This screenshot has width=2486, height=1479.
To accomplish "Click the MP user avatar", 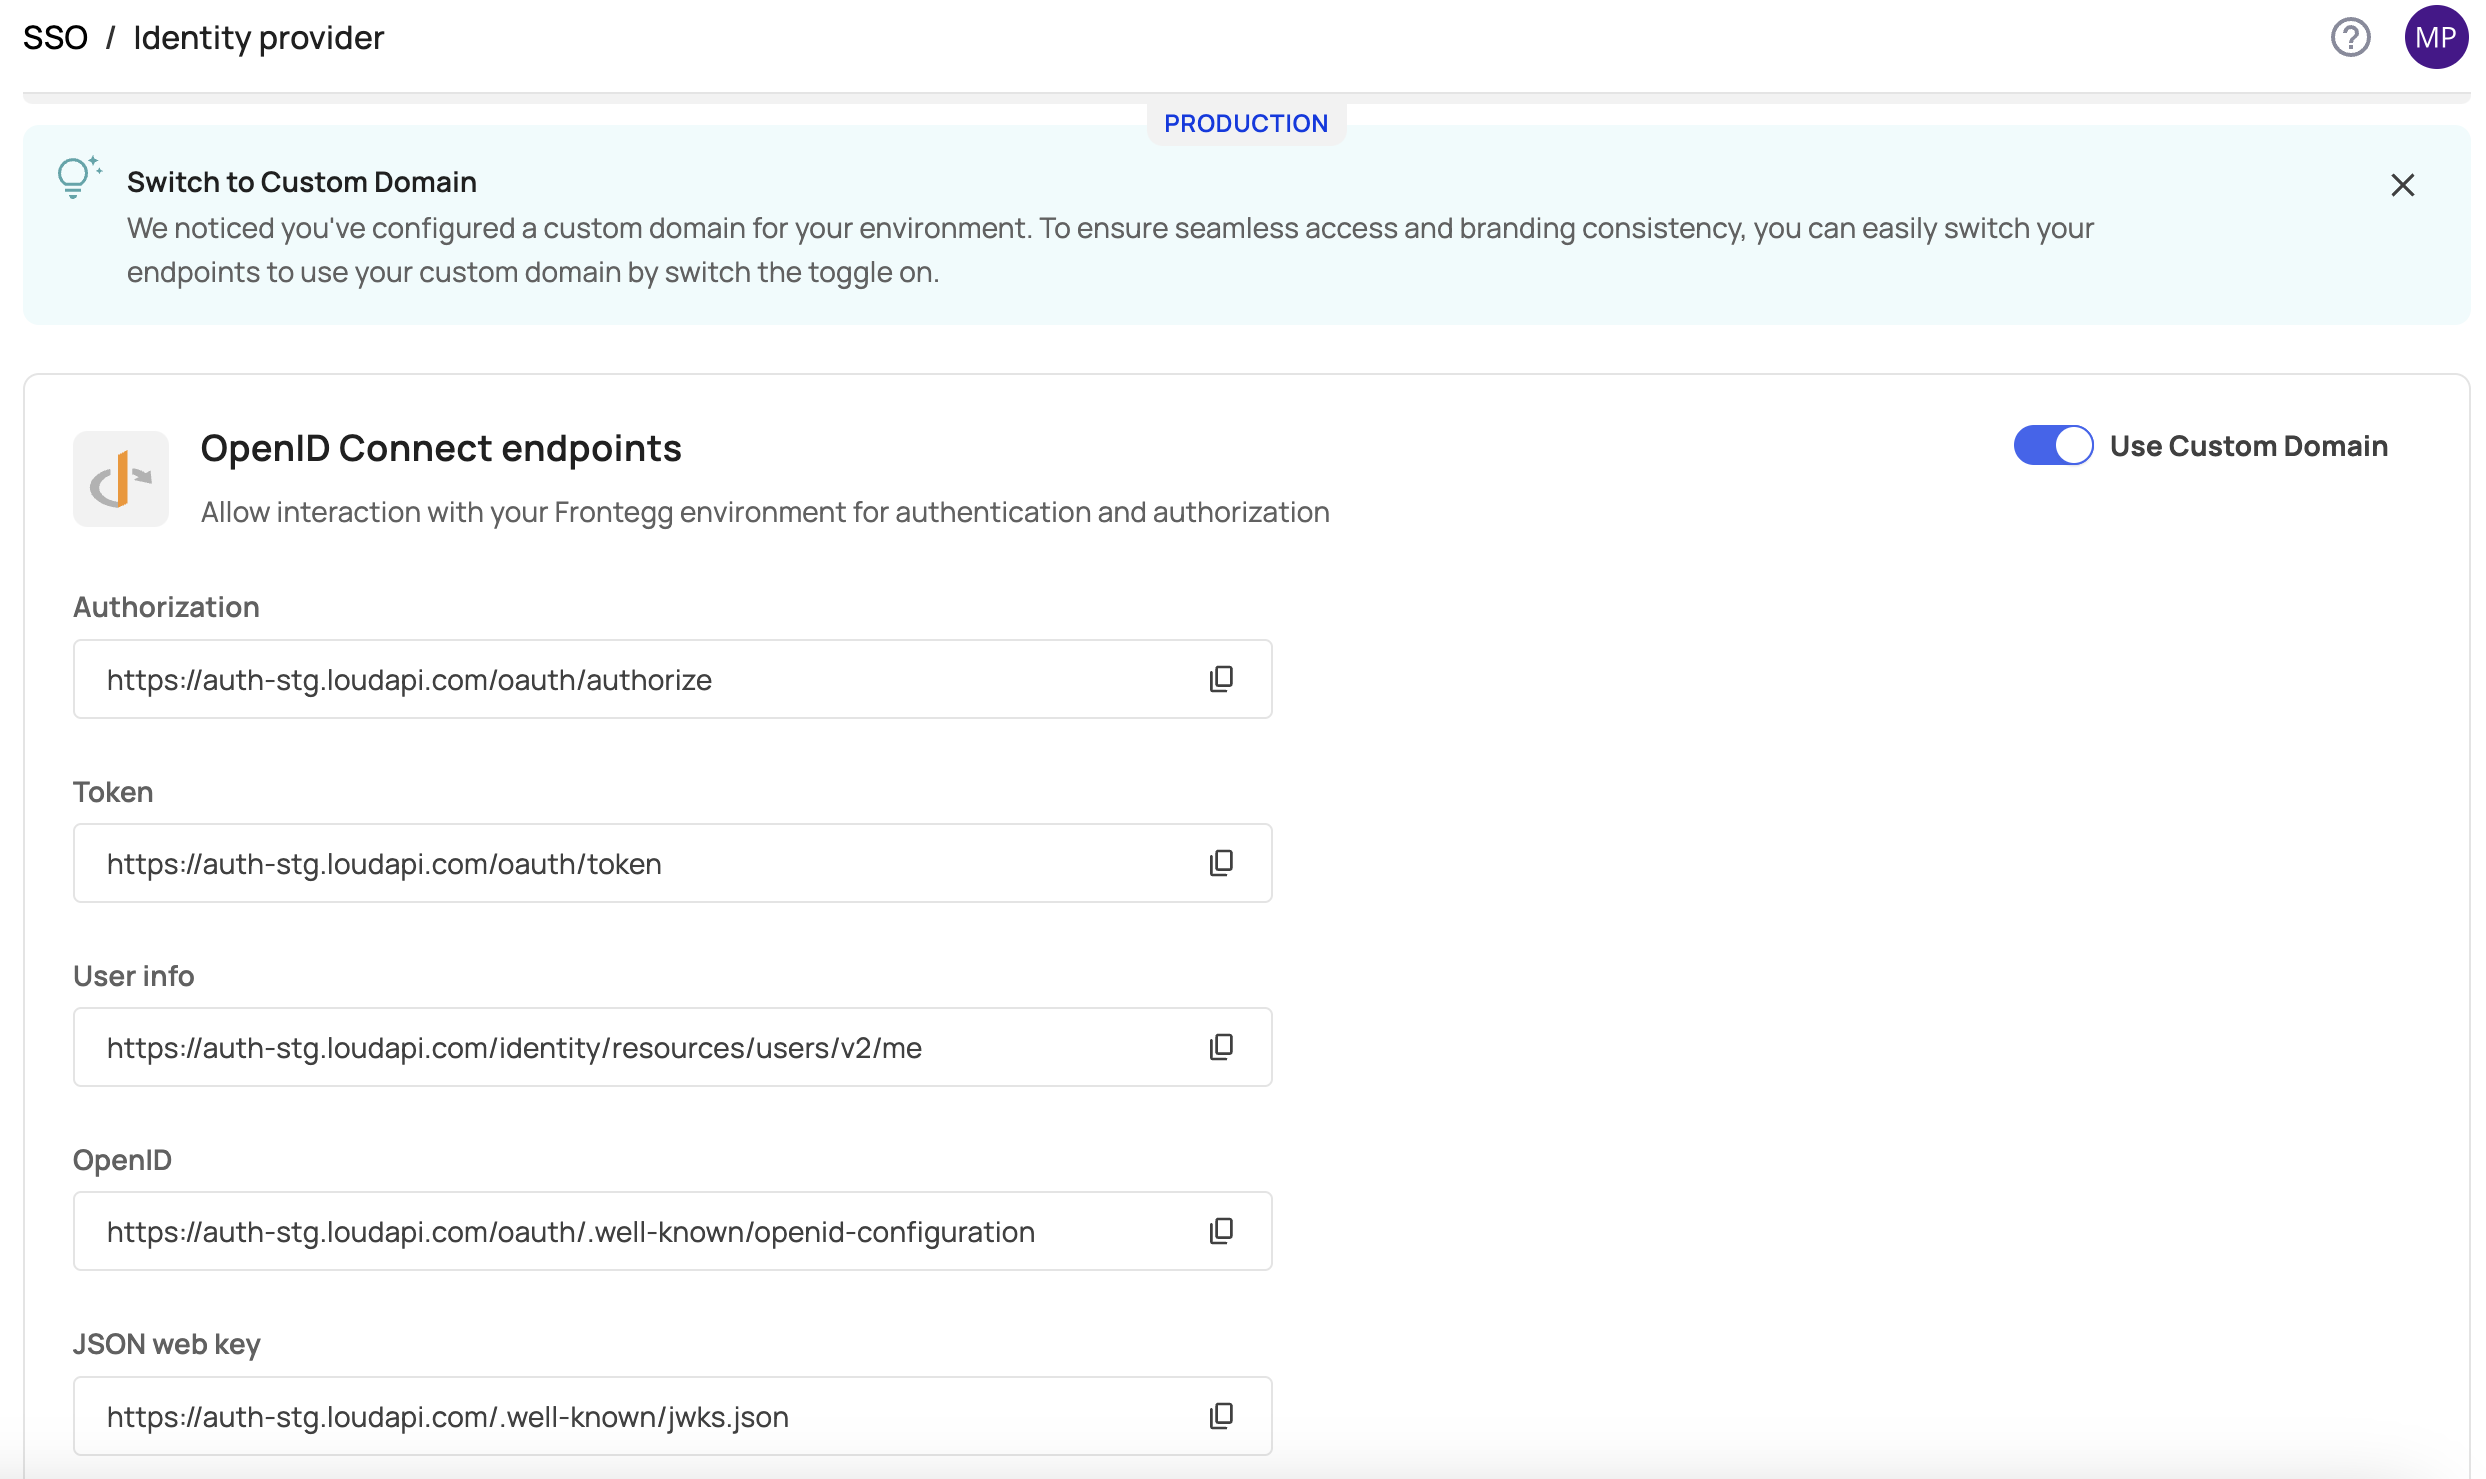I will coord(2435,38).
